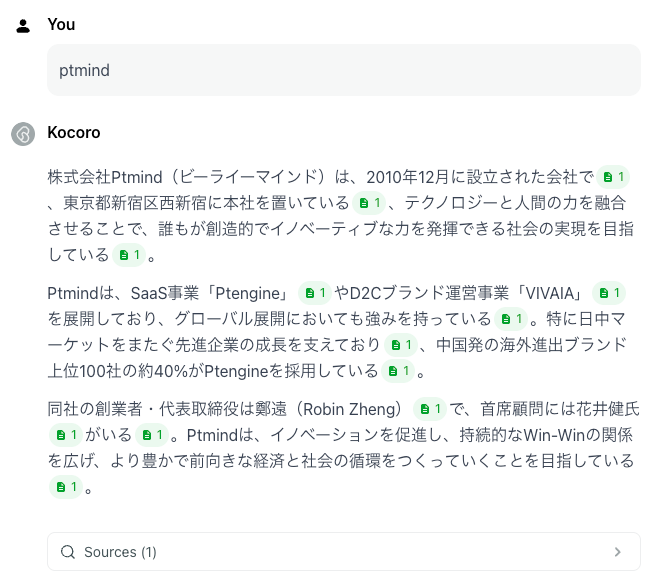The width and height of the screenshot is (660, 588).
Task: Click the citation badge after Ptengineを採用している
Action: click(397, 371)
